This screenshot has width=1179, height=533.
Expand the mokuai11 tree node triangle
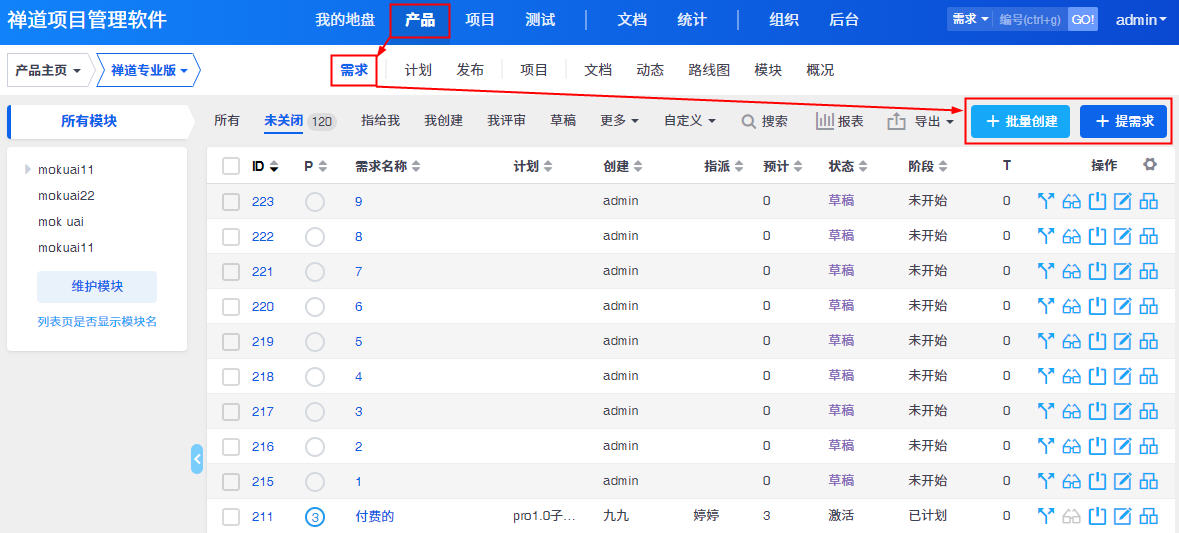click(x=28, y=170)
